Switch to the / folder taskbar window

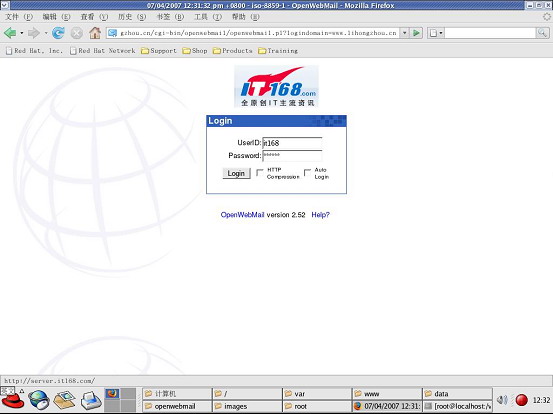click(247, 394)
